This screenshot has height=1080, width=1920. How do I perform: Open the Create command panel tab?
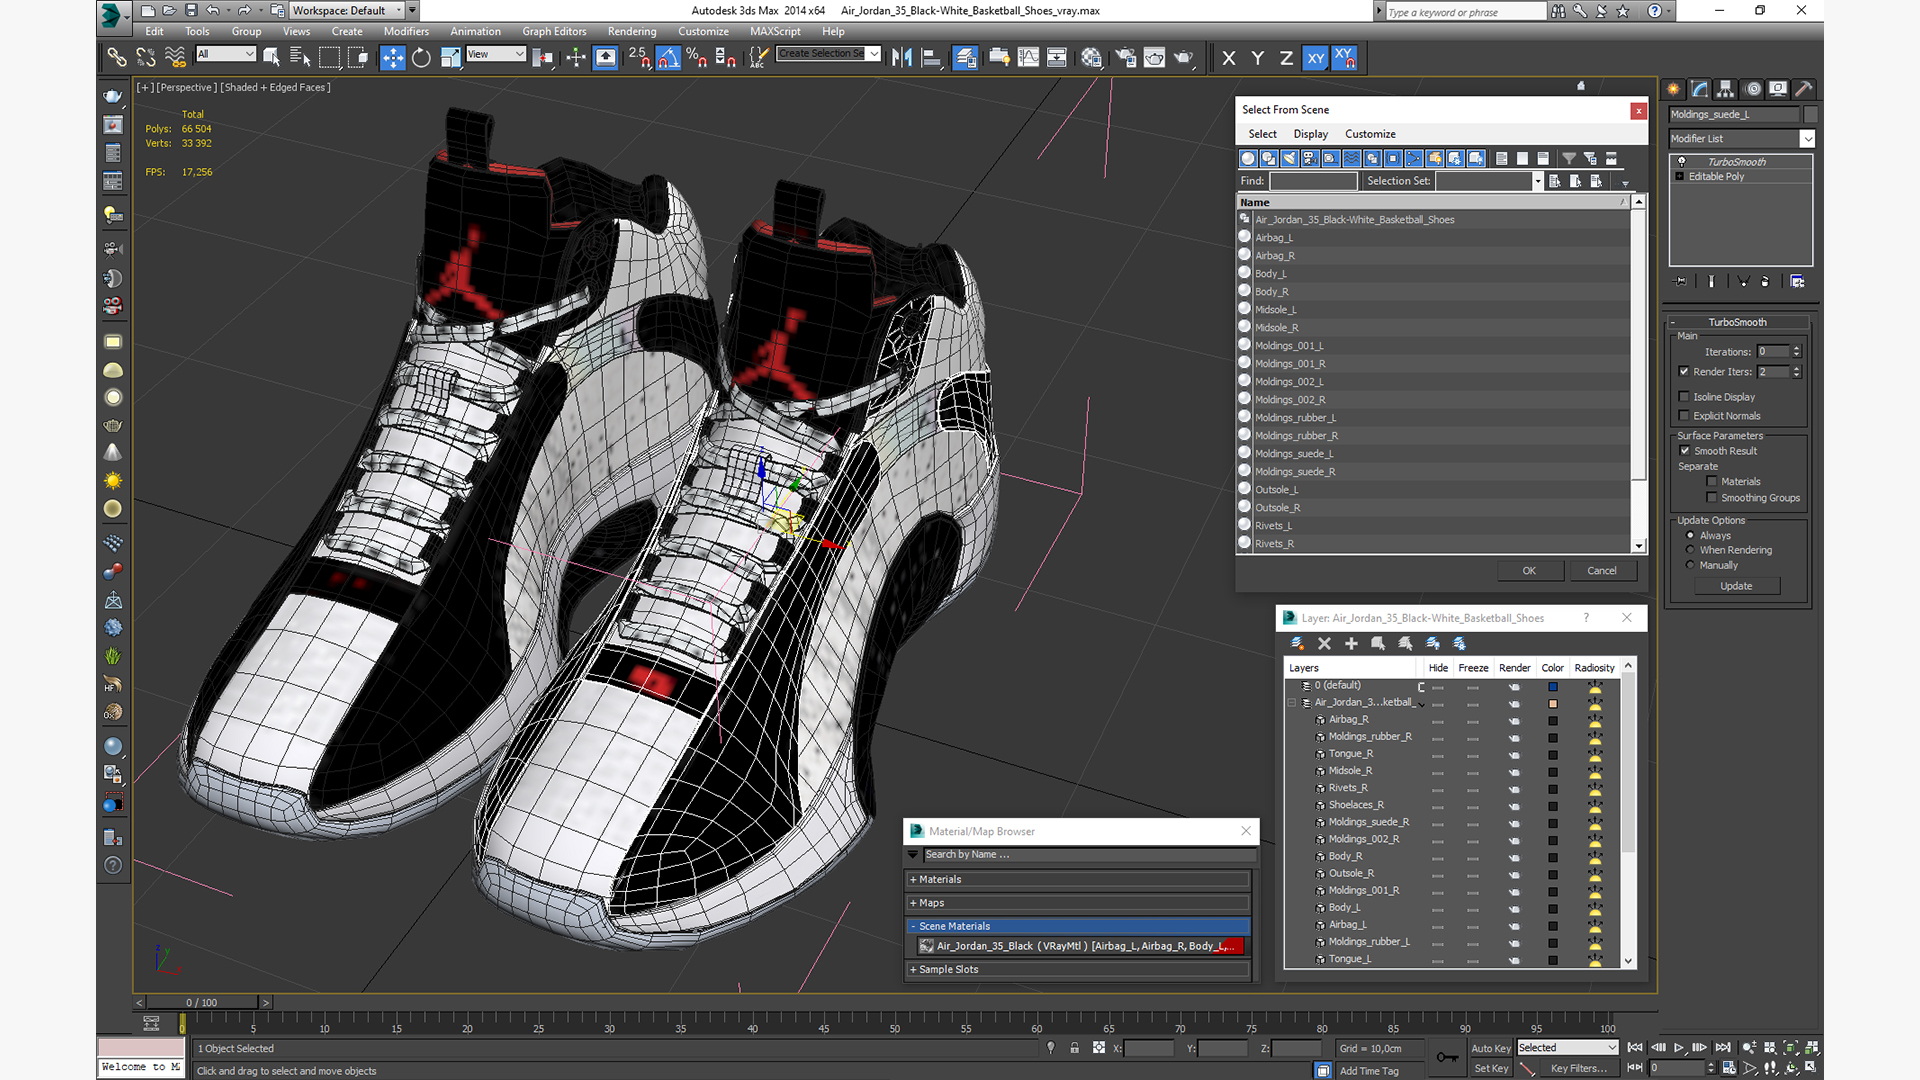pyautogui.click(x=1673, y=89)
